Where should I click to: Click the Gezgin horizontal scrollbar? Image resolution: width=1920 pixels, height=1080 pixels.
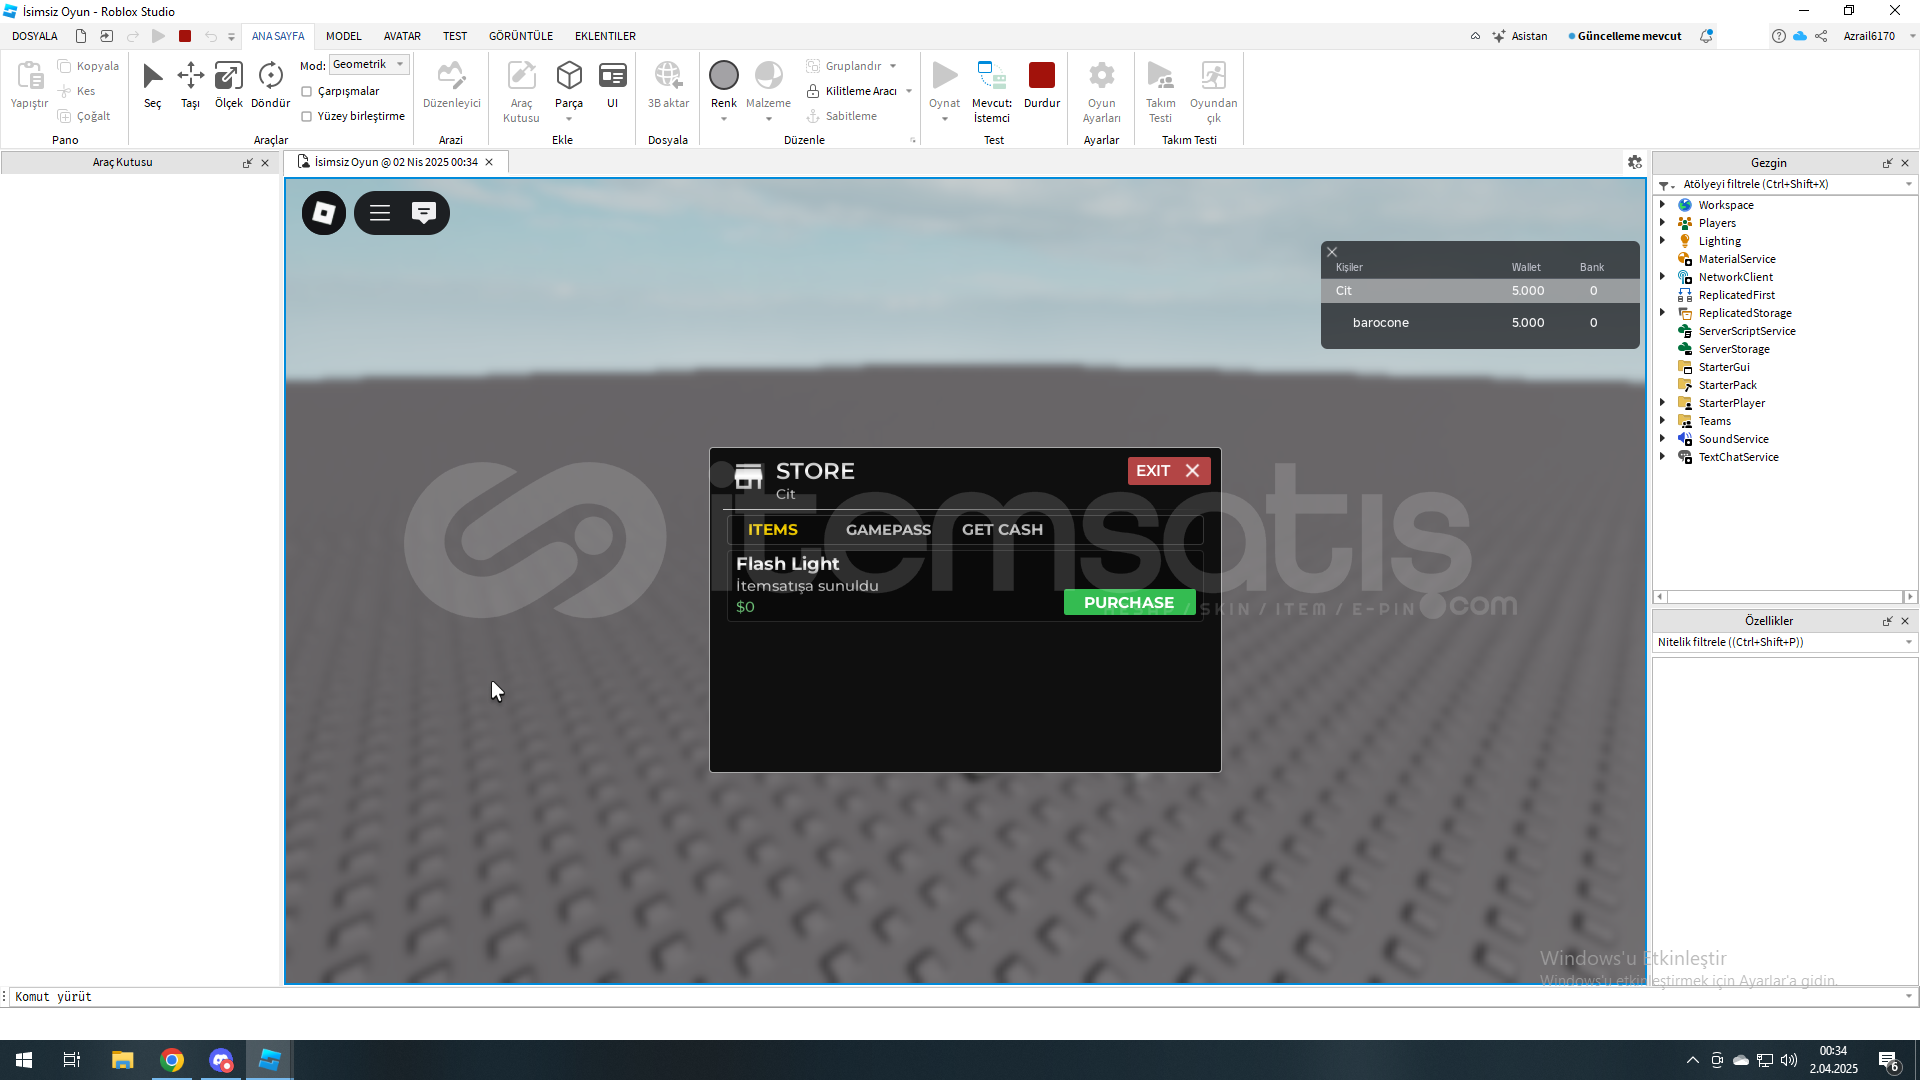pyautogui.click(x=1785, y=597)
